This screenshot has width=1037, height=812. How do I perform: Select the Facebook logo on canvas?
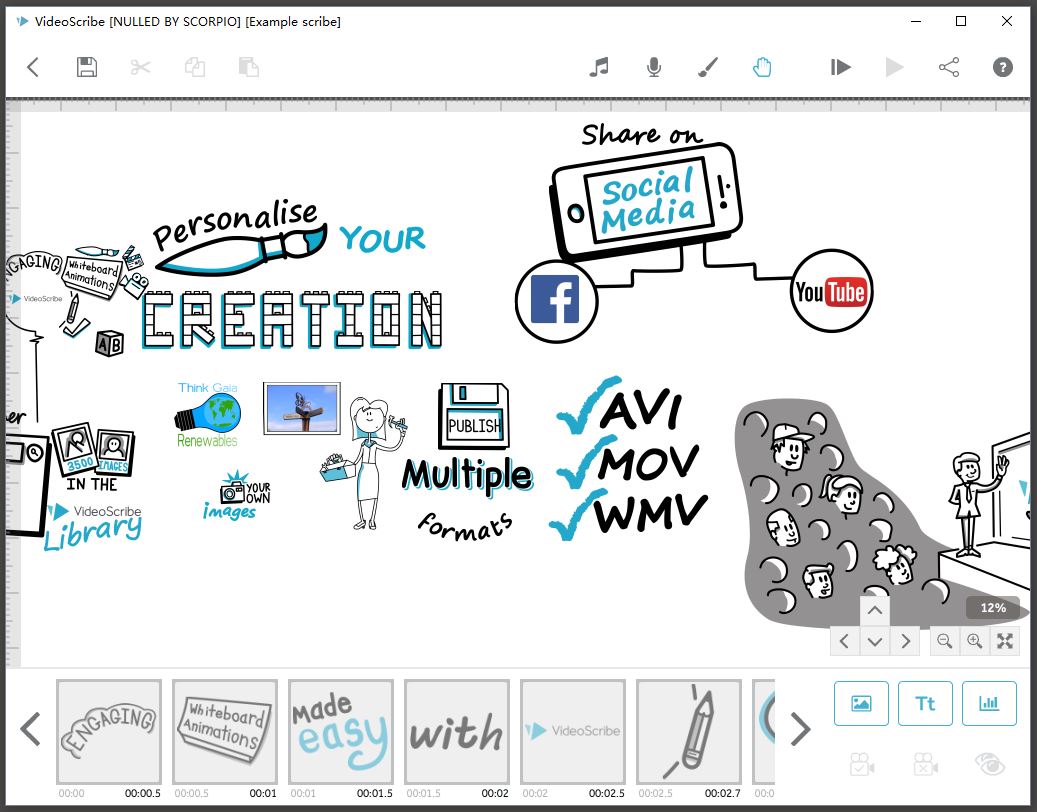(x=556, y=301)
